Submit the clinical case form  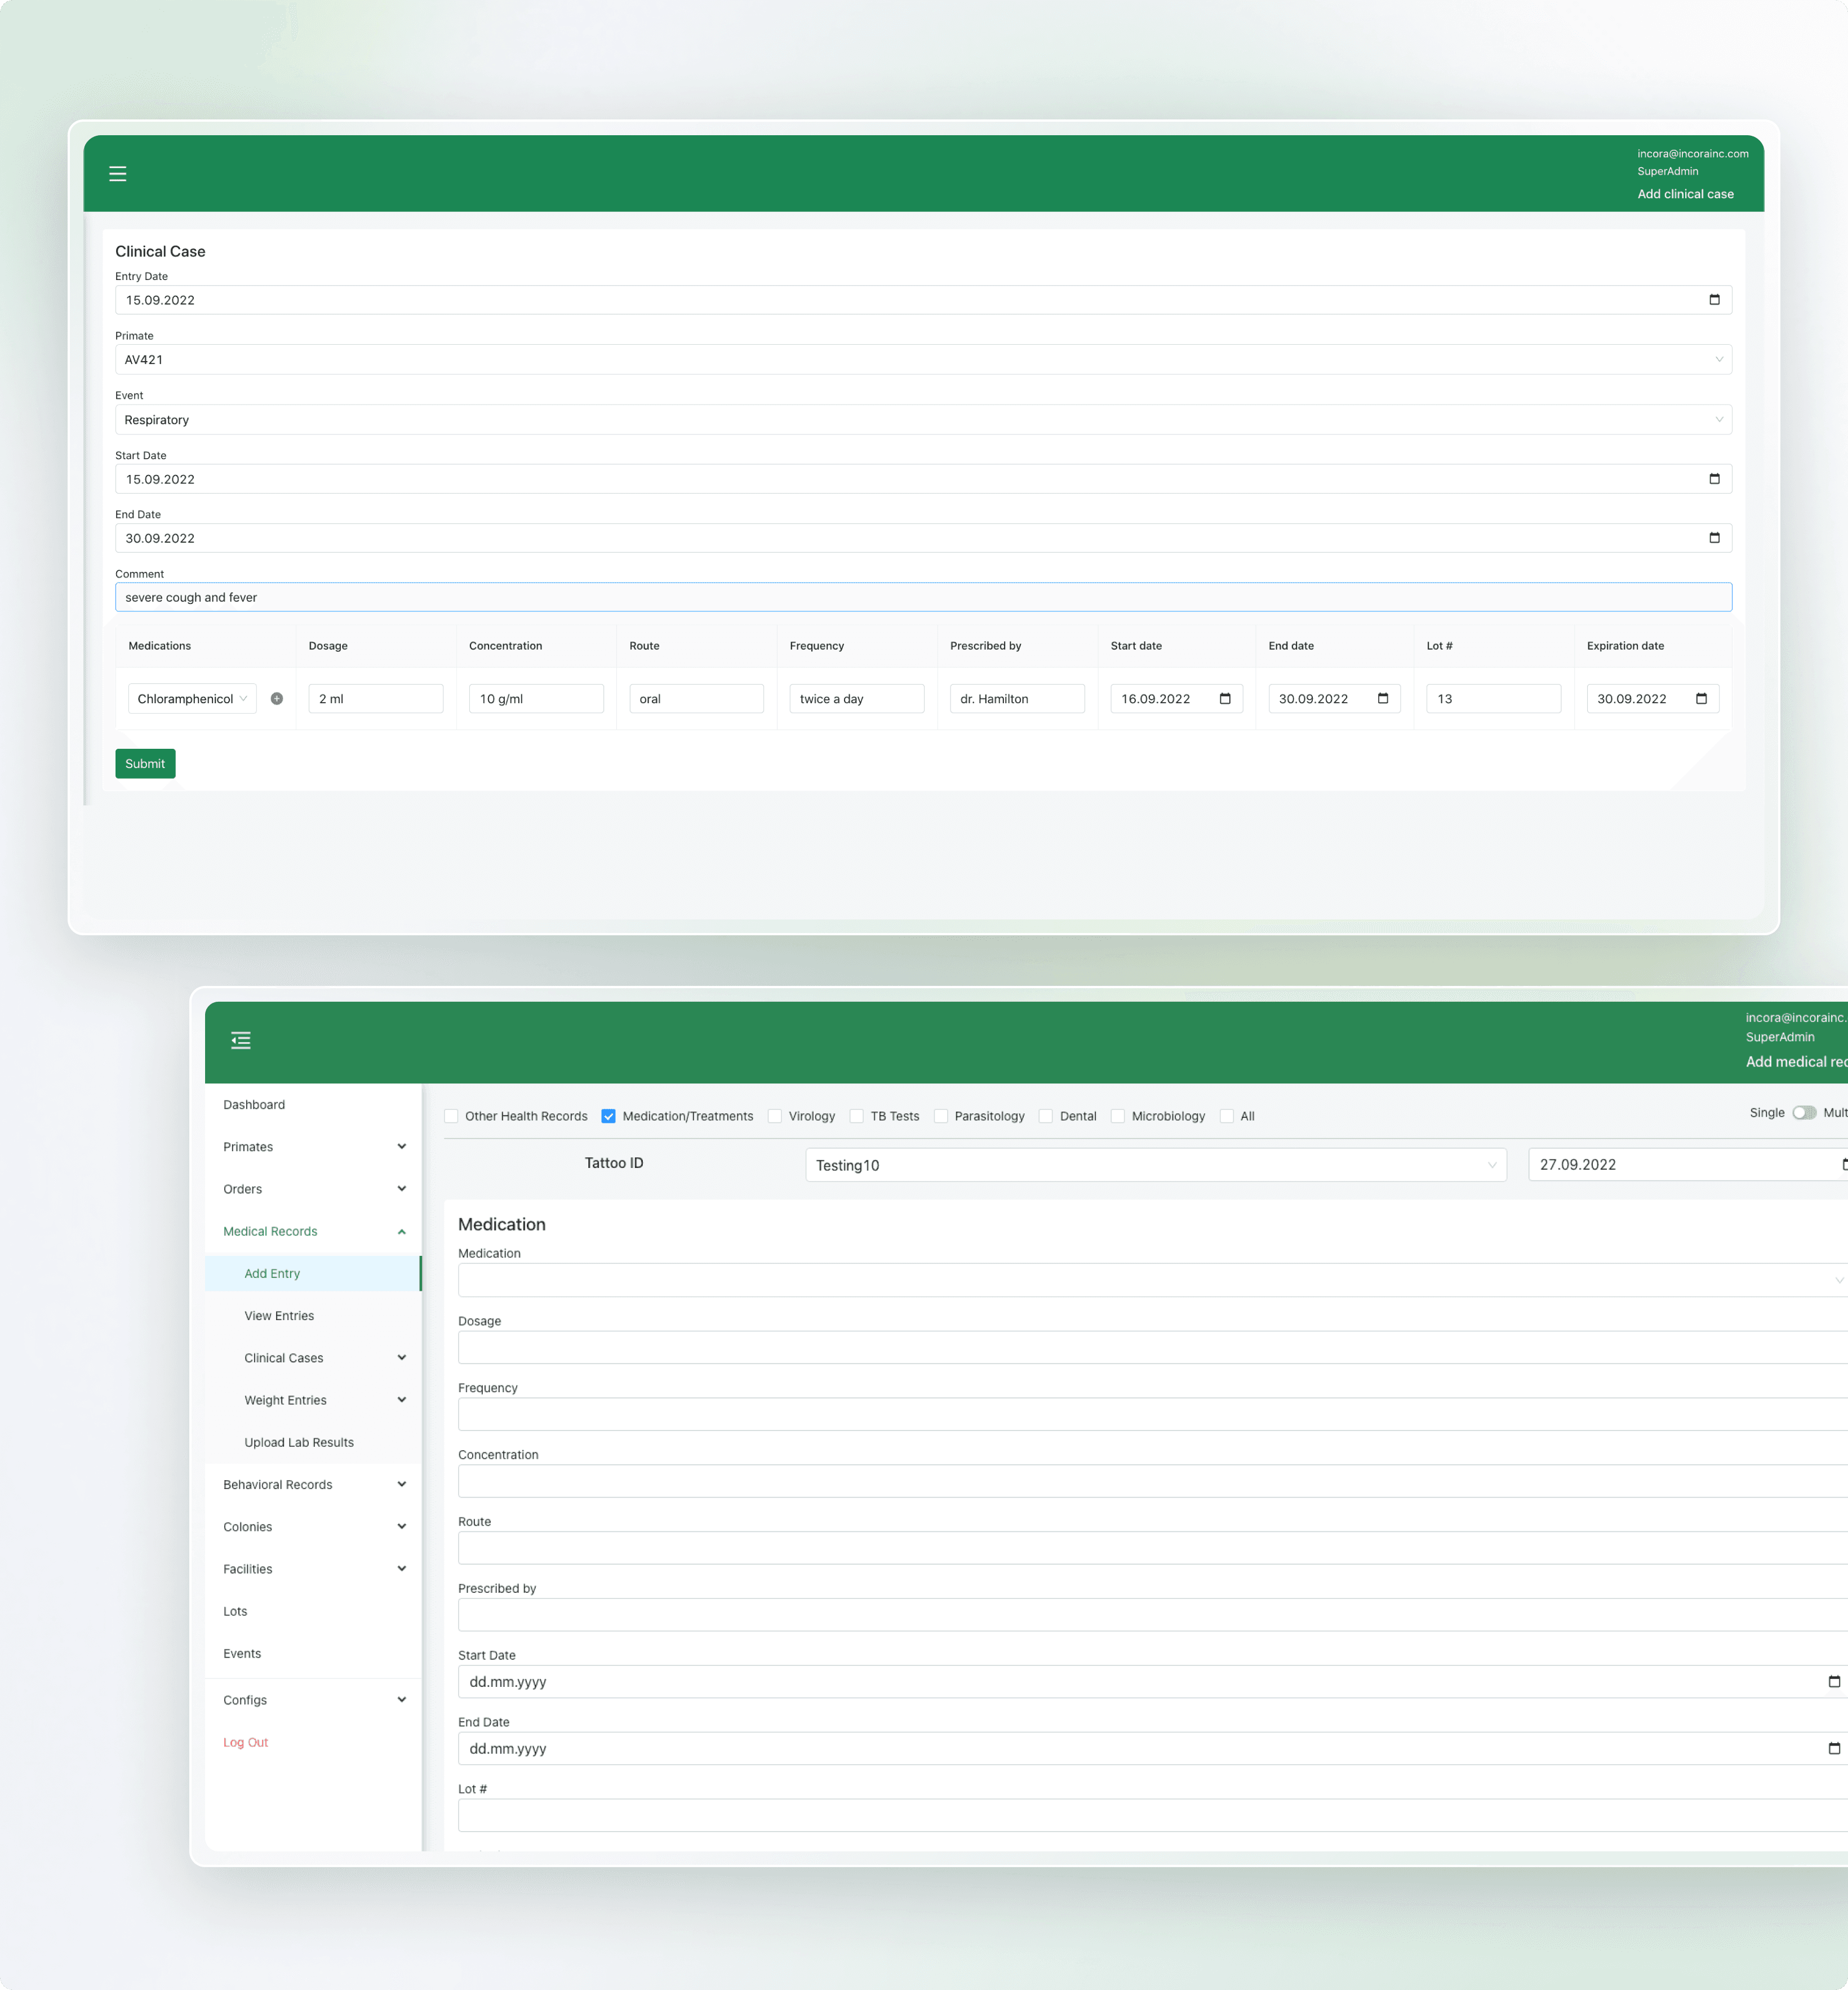pyautogui.click(x=145, y=764)
